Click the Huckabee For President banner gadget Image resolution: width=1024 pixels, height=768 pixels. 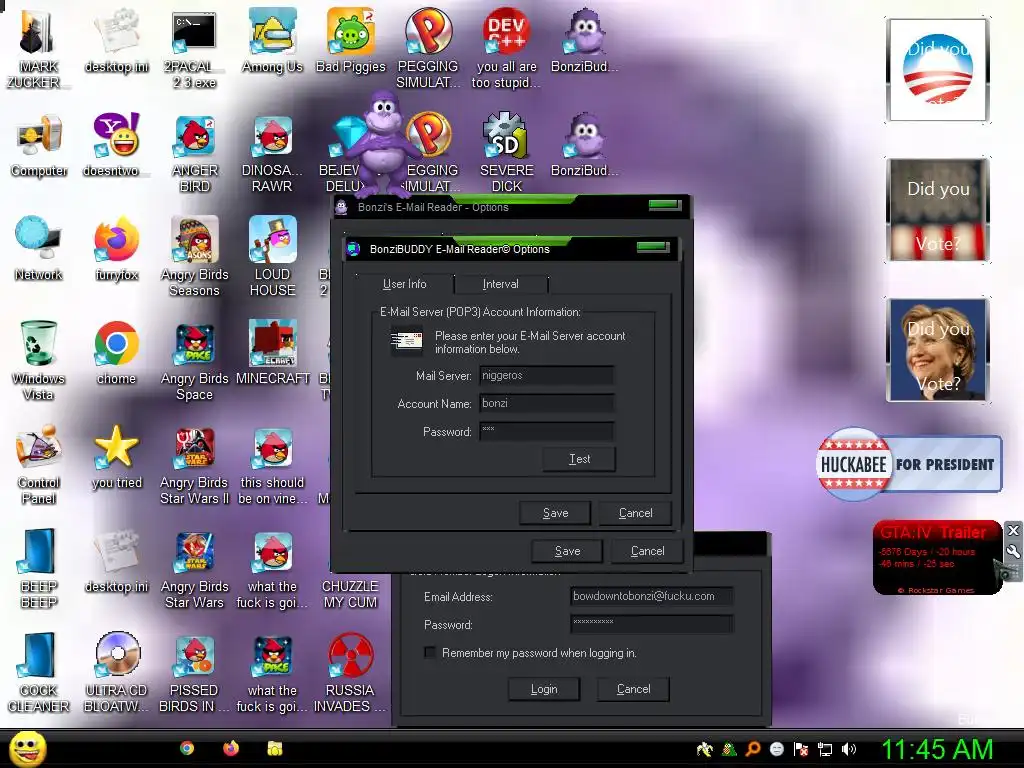(909, 464)
